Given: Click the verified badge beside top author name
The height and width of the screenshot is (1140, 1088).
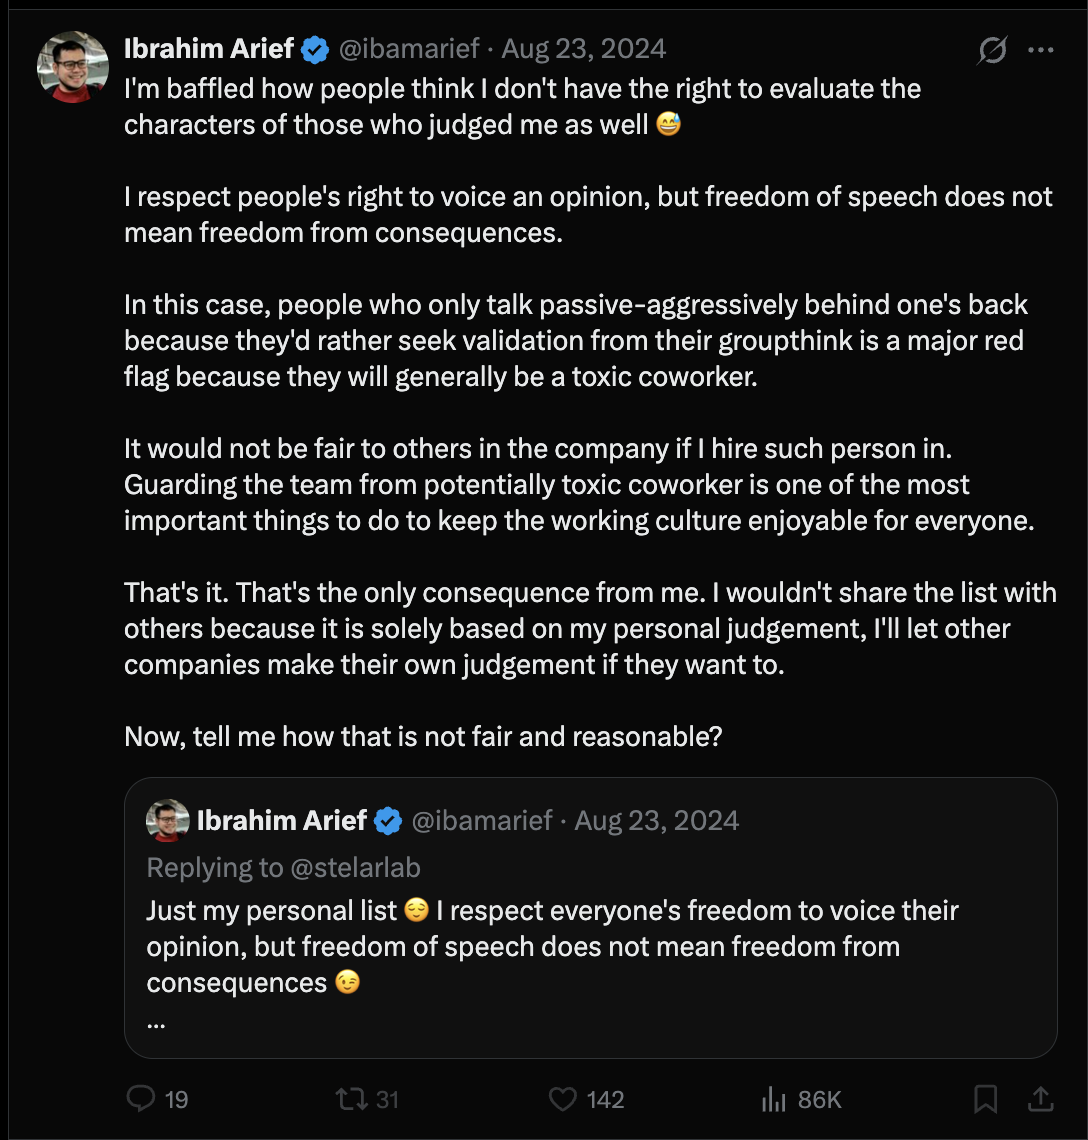Looking at the screenshot, I should [315, 49].
